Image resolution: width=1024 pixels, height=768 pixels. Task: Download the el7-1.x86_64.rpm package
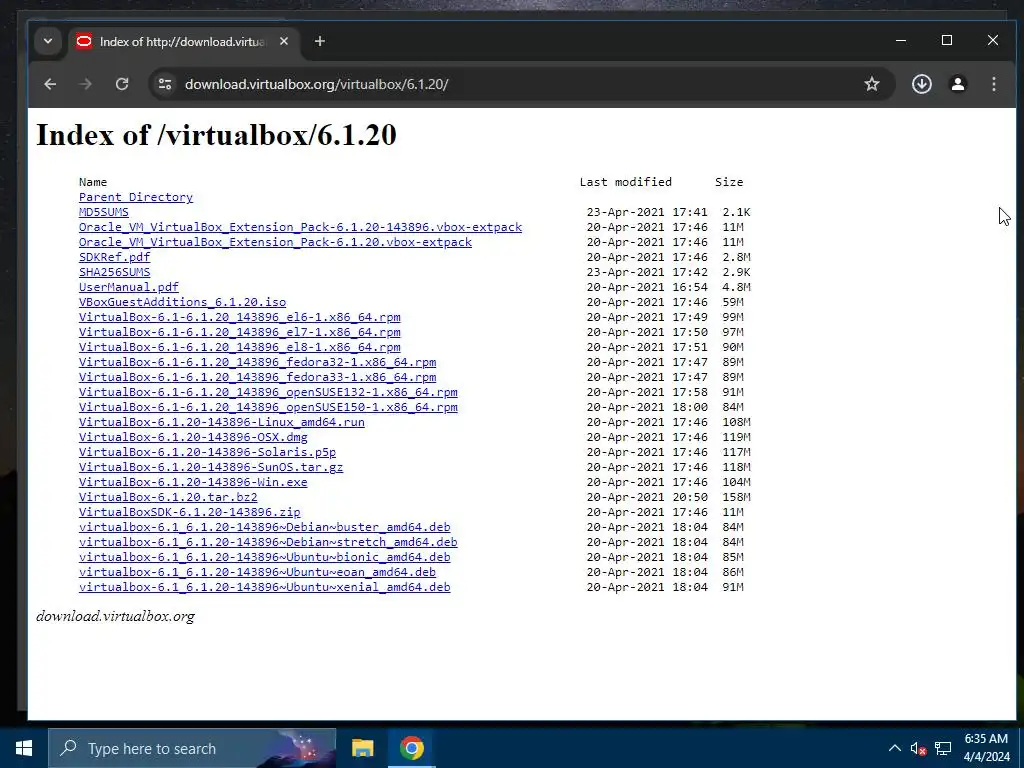(x=240, y=332)
